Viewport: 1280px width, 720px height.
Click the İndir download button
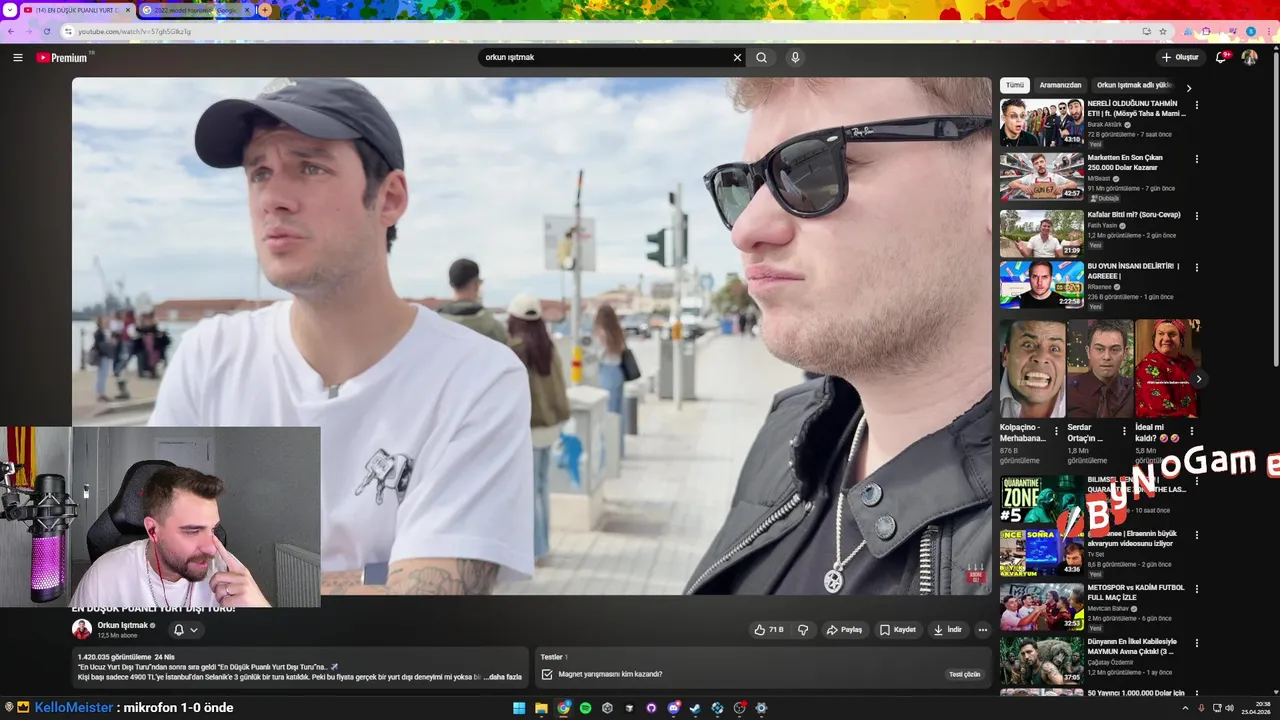click(948, 630)
